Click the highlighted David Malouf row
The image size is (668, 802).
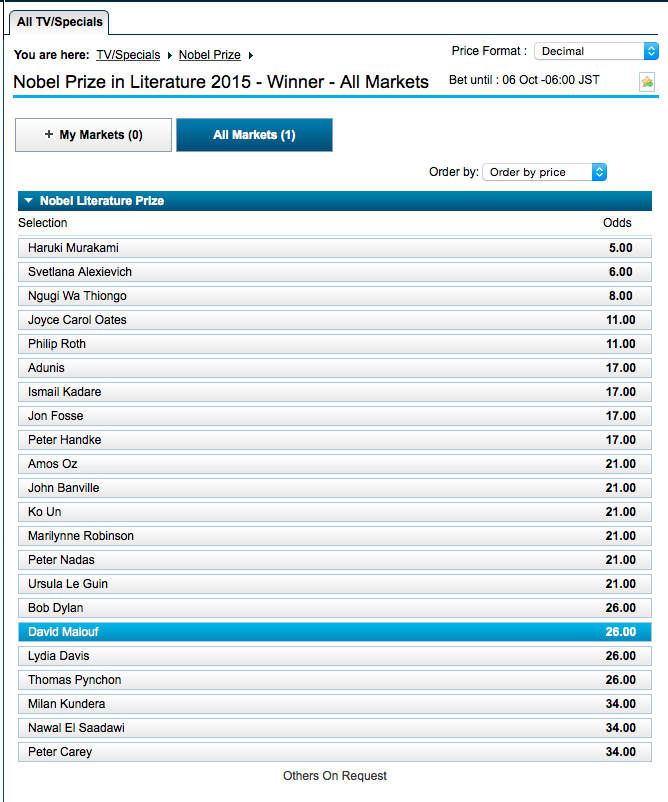[x=334, y=632]
